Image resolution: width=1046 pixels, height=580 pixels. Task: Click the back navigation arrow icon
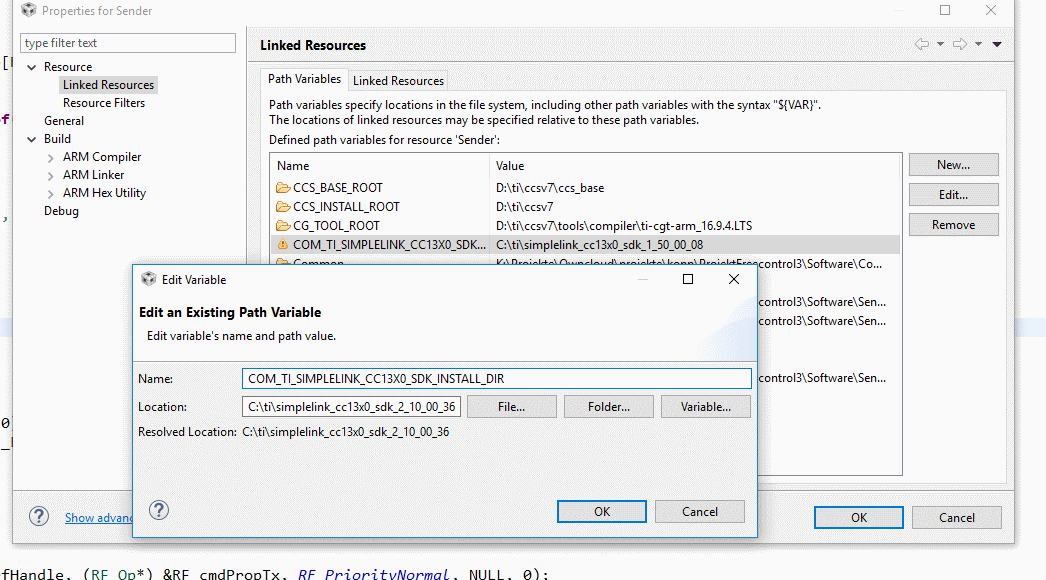(x=921, y=44)
